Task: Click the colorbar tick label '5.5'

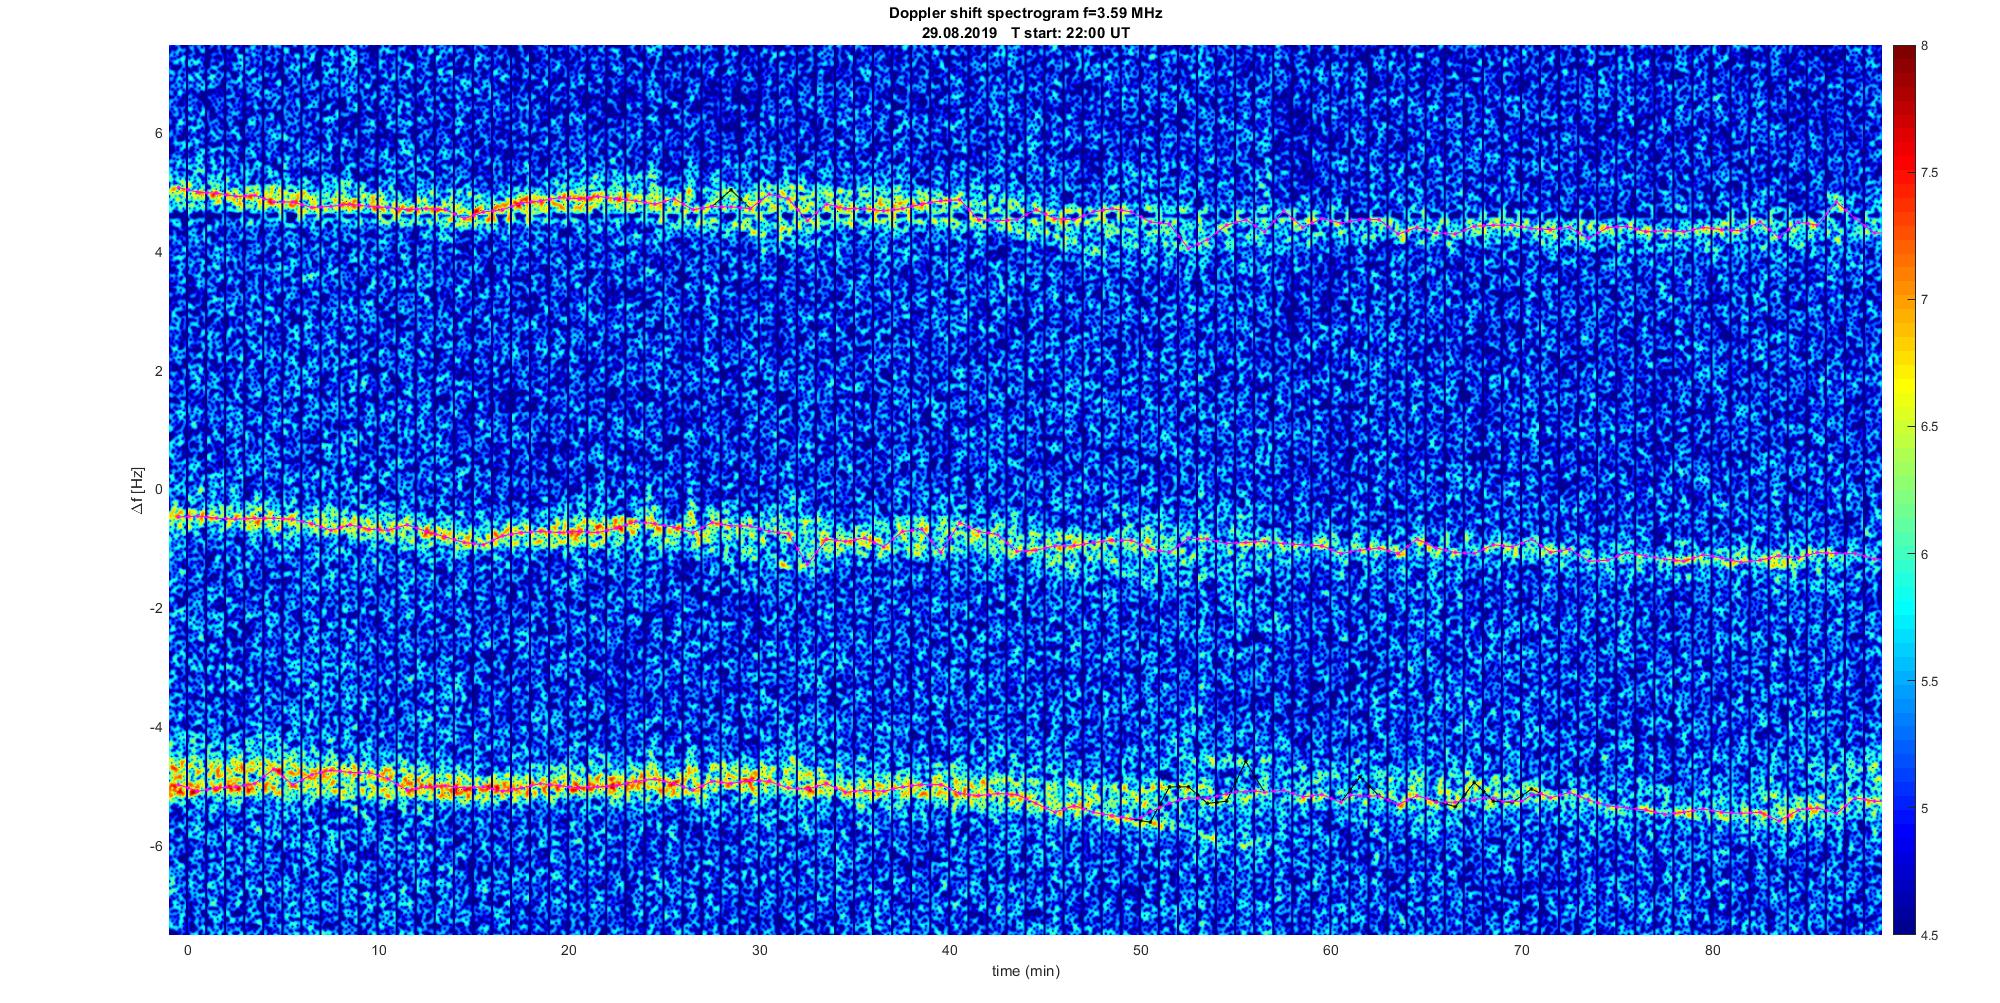Action: click(1930, 682)
